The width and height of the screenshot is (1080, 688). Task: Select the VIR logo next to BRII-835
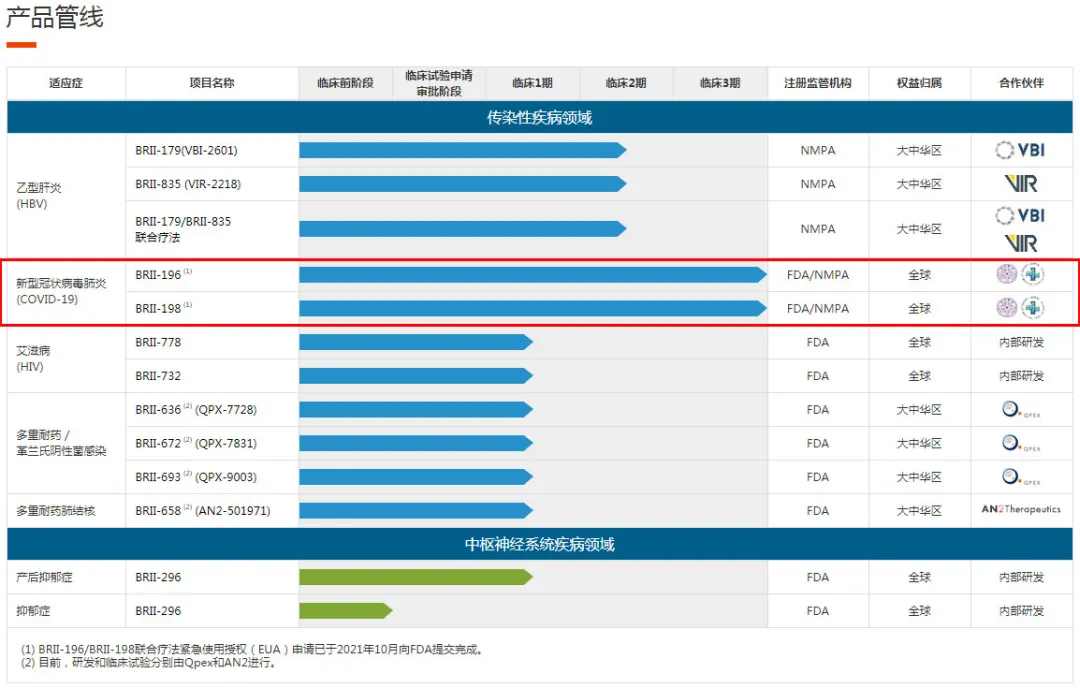[1021, 183]
